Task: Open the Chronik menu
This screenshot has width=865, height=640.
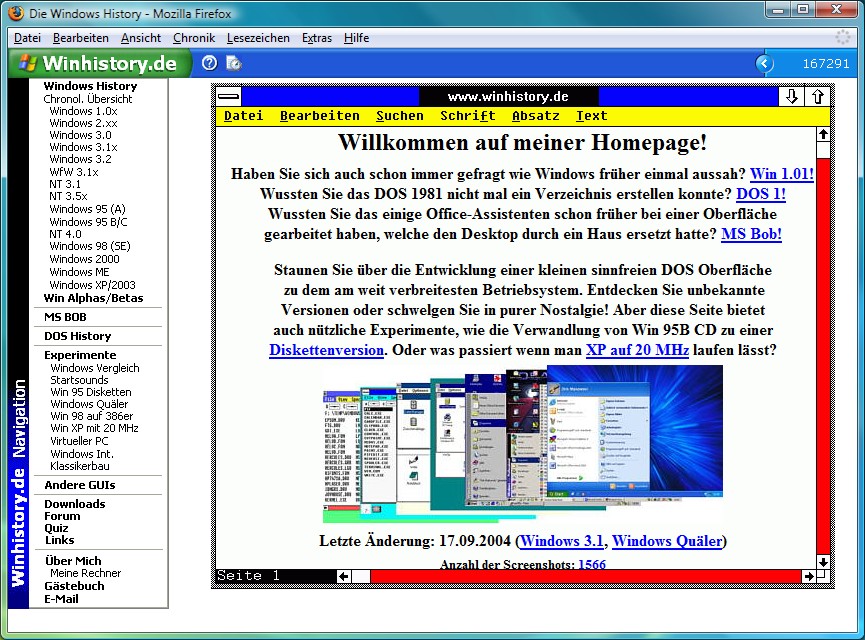Action: [x=194, y=38]
